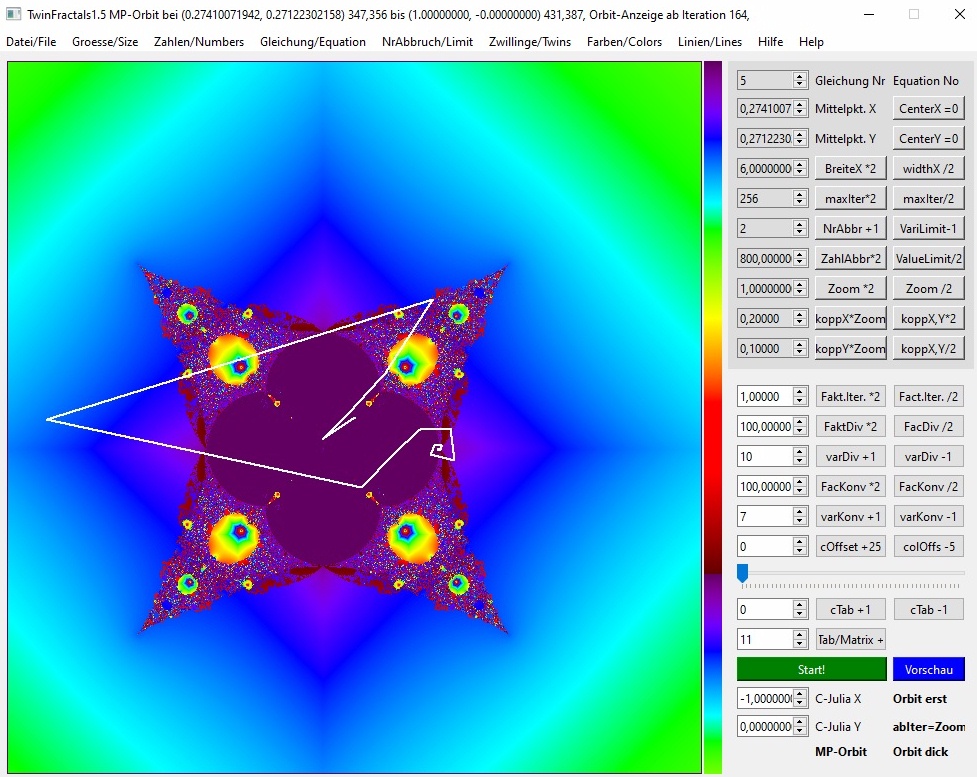Click the koppX,Y*2 button
977x777 pixels.
(x=928, y=318)
